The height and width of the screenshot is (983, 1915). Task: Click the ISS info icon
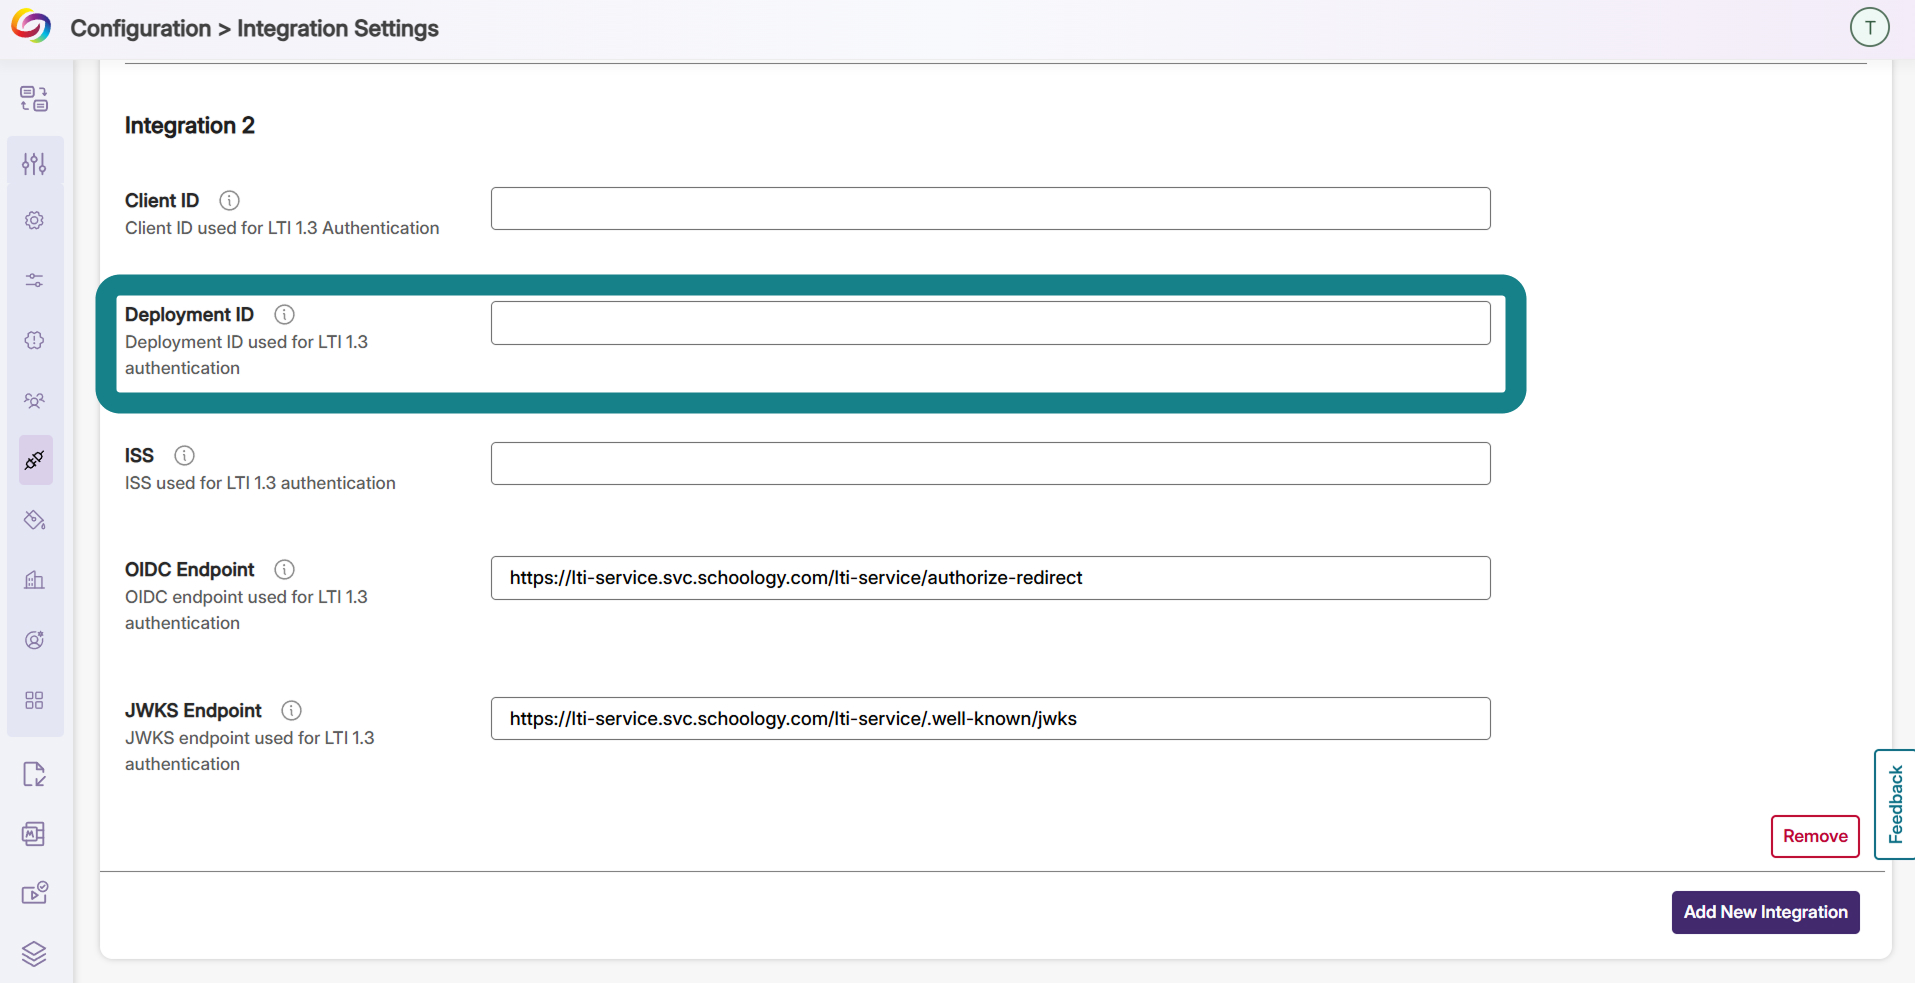click(184, 456)
